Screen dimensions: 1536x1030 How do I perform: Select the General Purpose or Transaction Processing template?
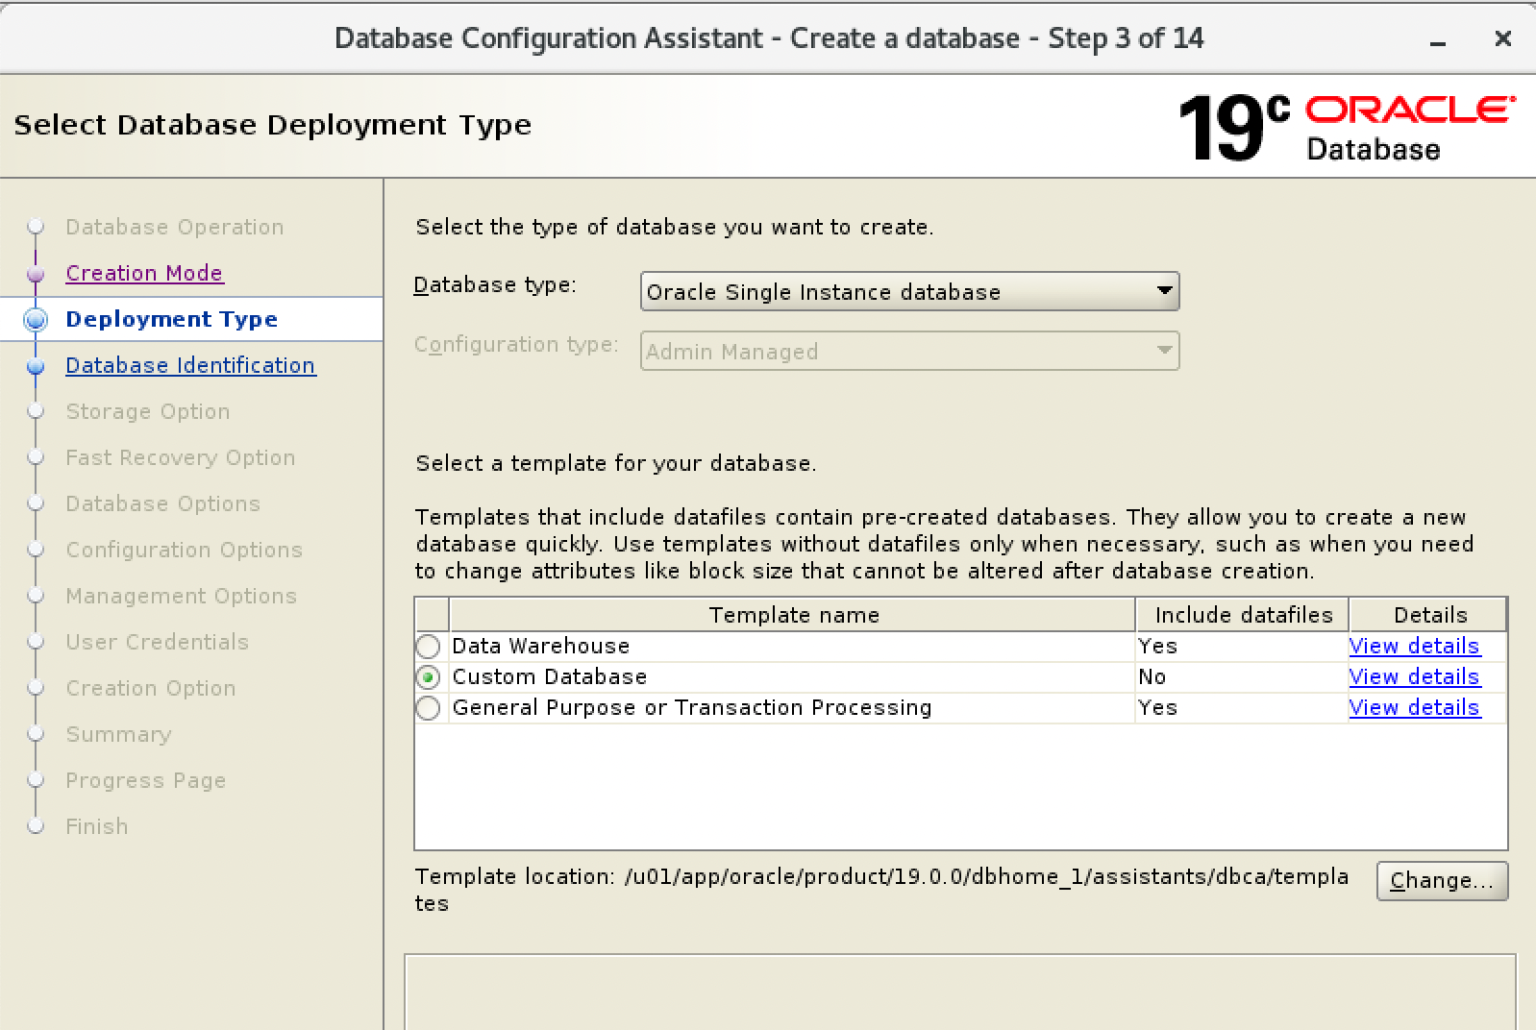coord(428,708)
